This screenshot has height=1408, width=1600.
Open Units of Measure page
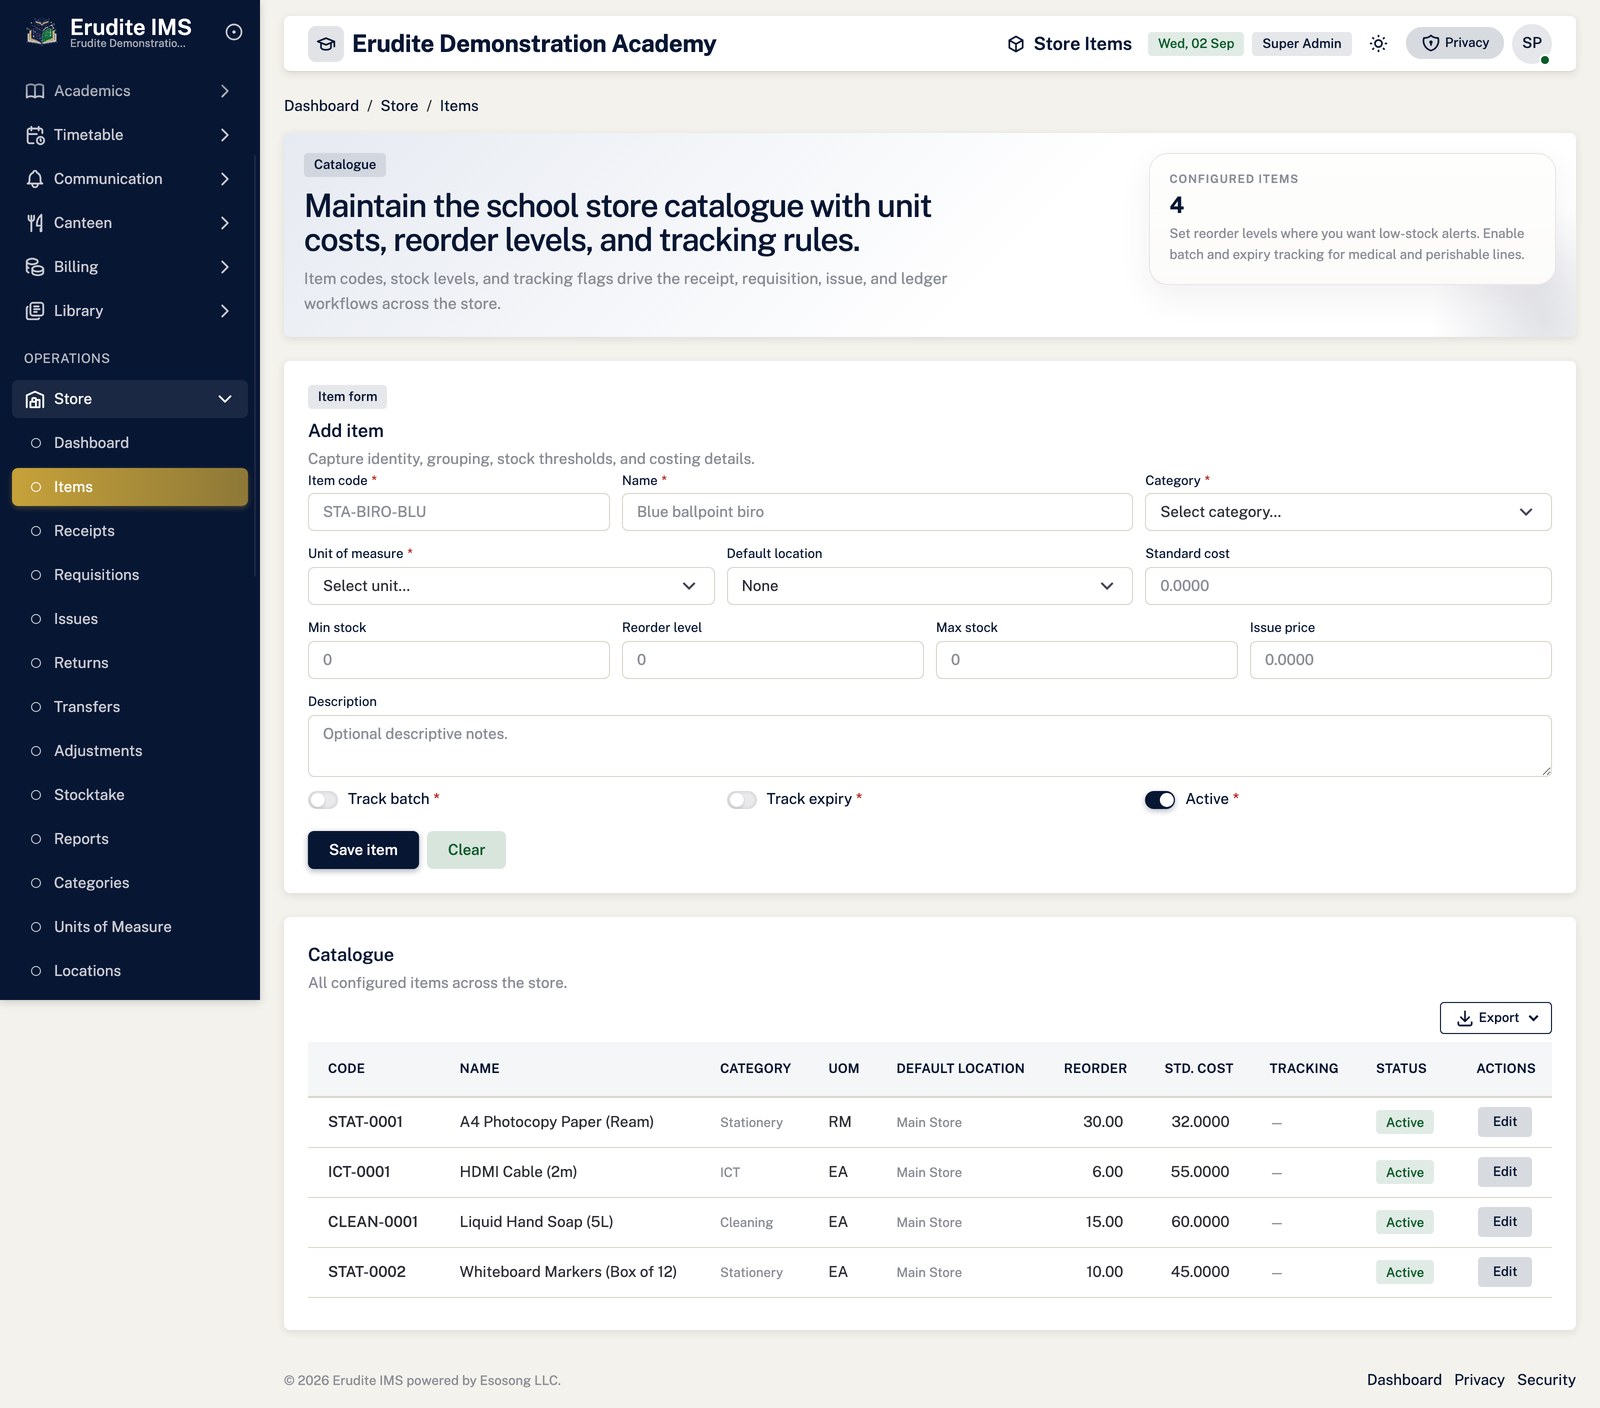[130, 927]
